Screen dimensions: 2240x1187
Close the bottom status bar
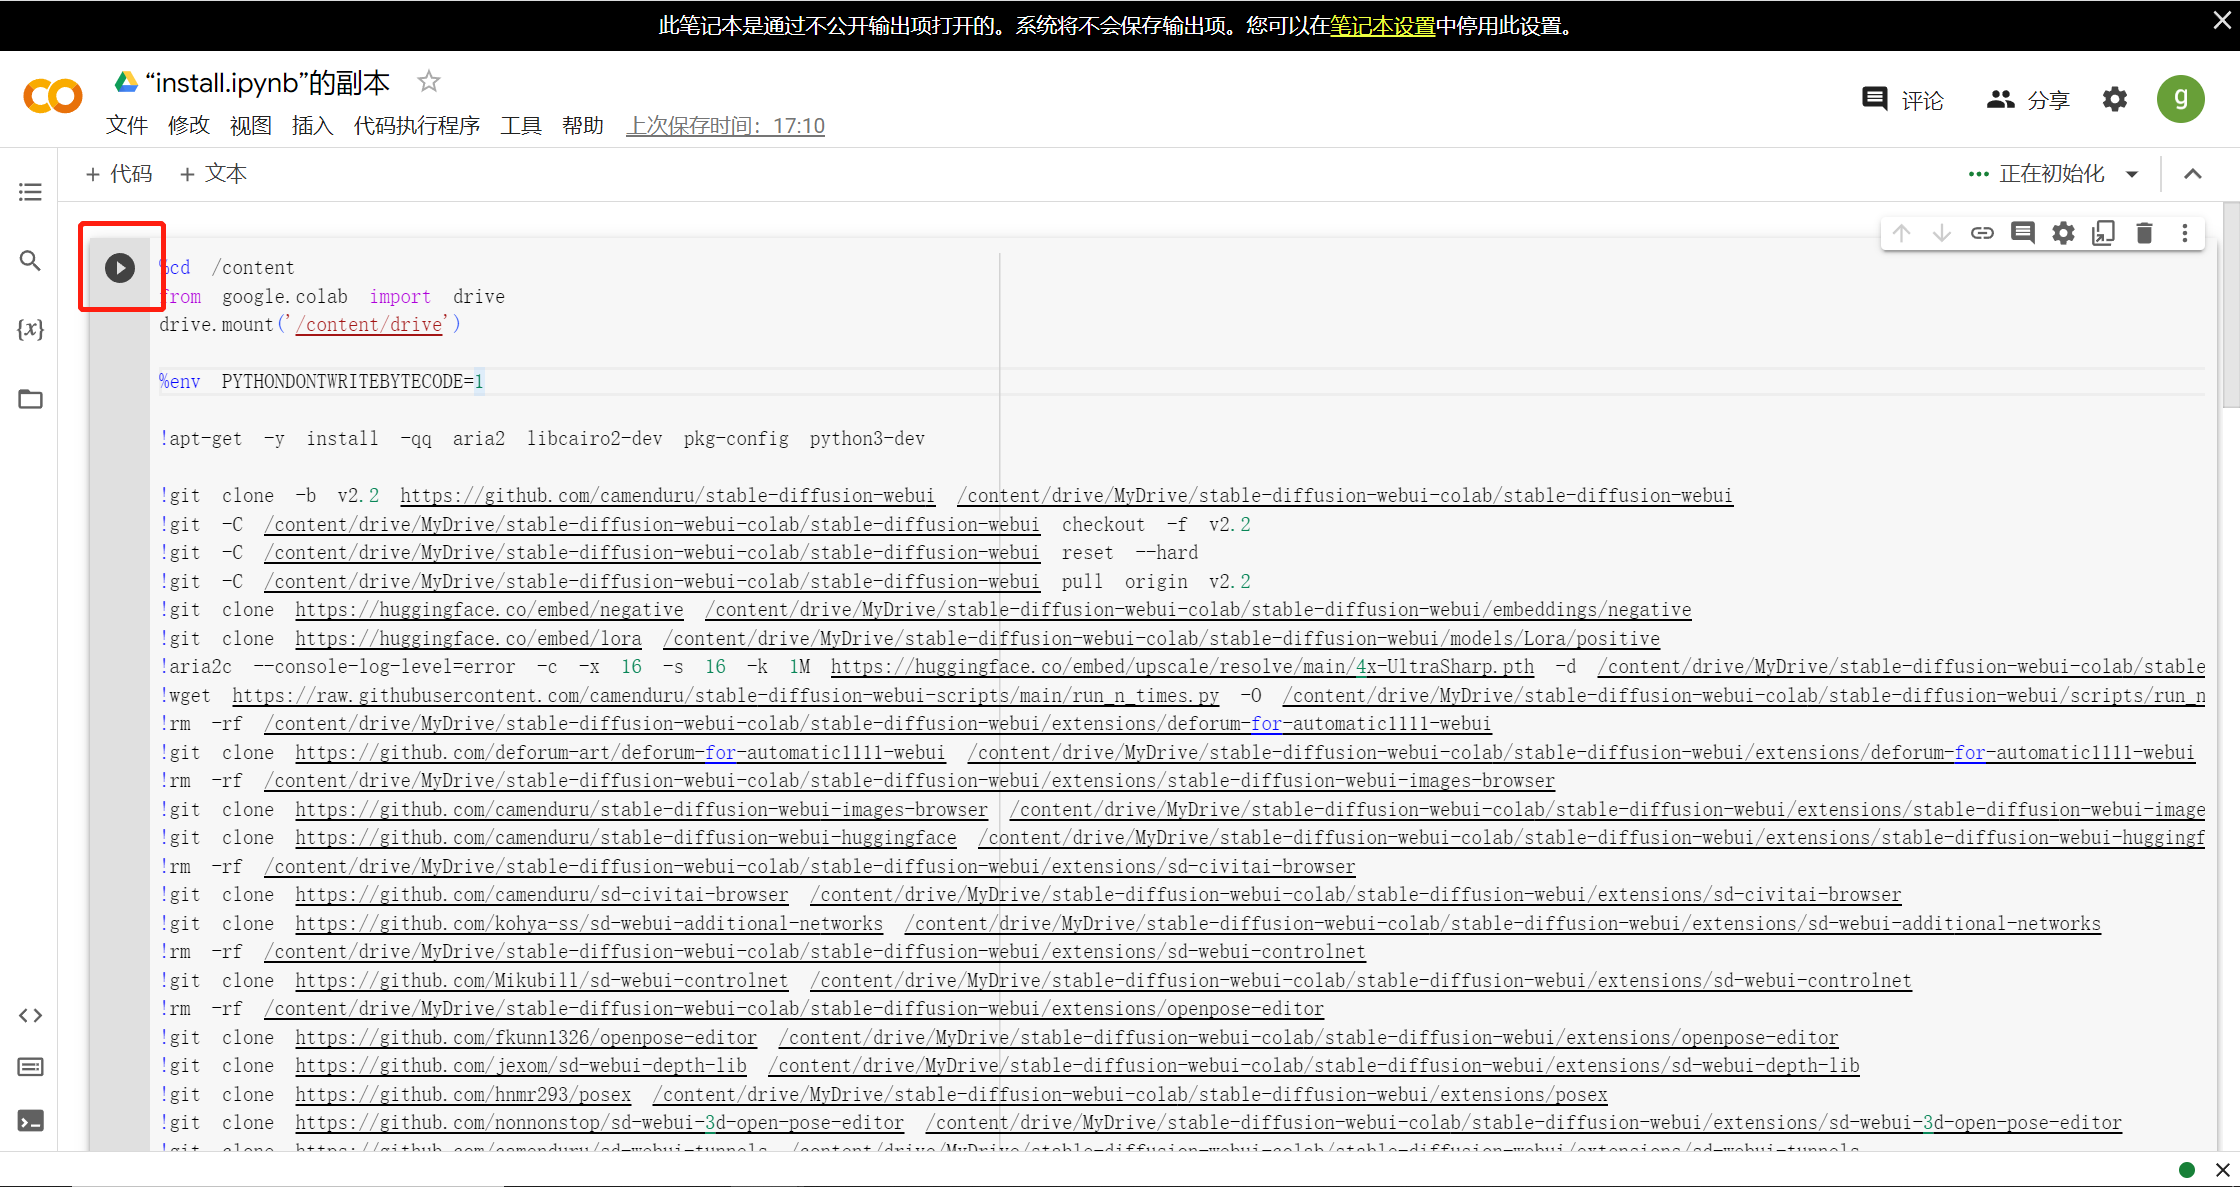[2223, 1170]
